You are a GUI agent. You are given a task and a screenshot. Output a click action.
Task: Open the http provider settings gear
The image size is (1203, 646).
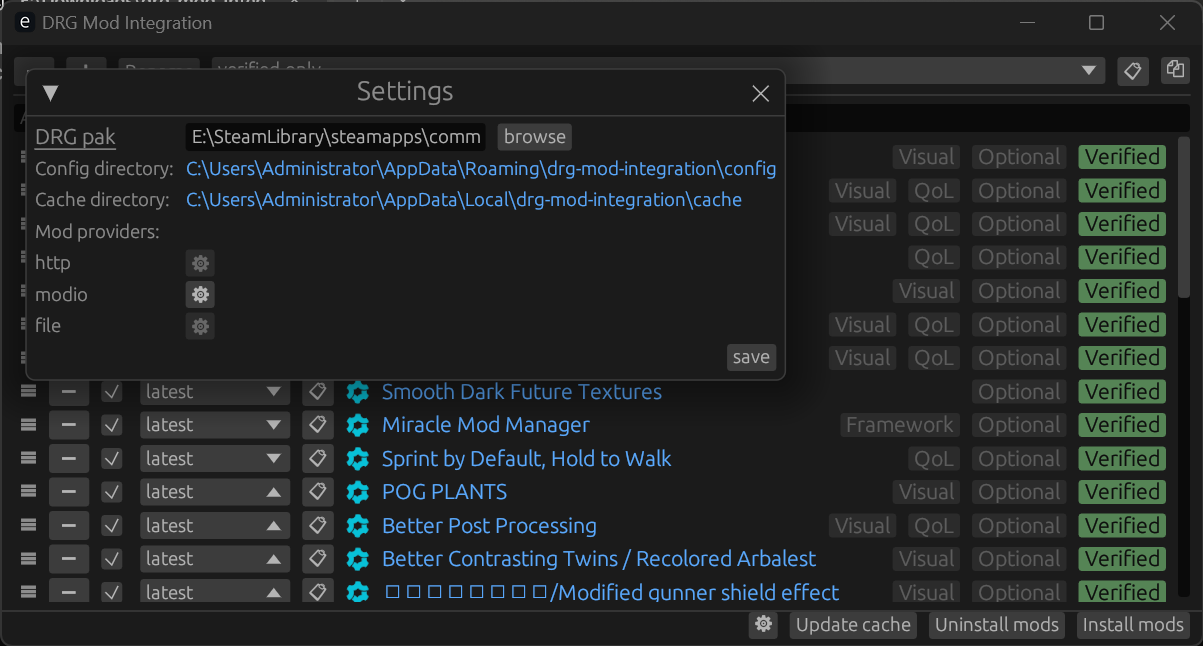click(200, 263)
